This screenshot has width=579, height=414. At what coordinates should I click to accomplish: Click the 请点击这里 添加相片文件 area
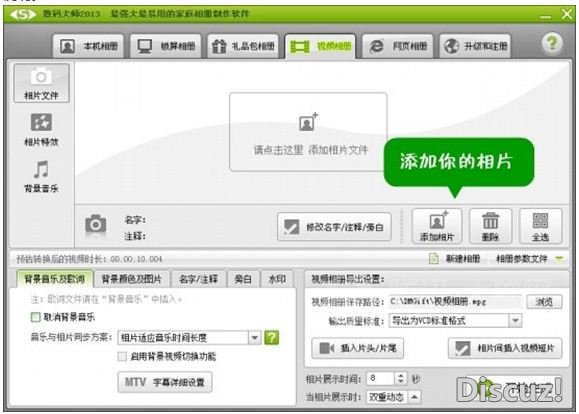[308, 132]
